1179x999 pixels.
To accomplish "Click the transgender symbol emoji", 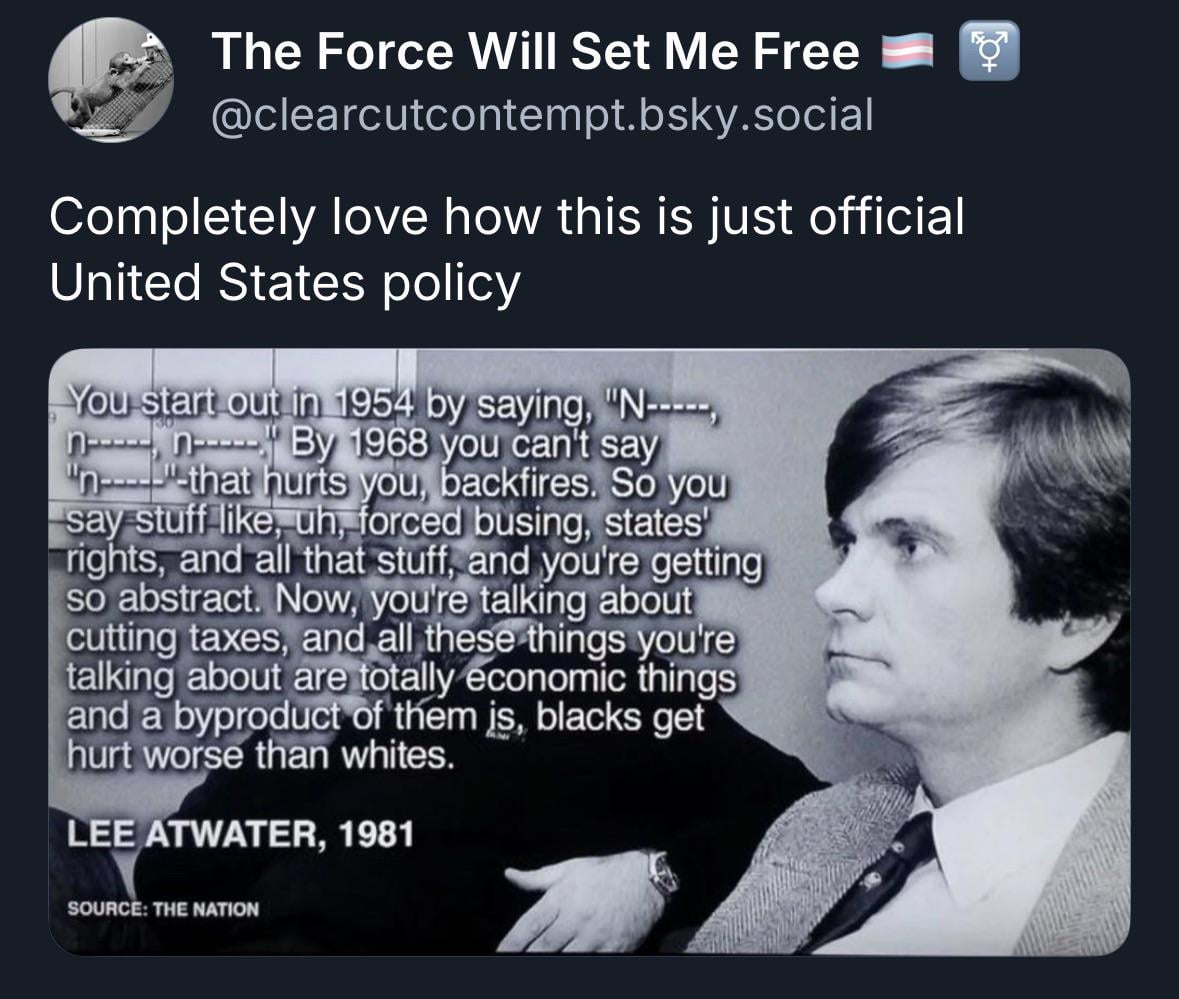I will 988,53.
